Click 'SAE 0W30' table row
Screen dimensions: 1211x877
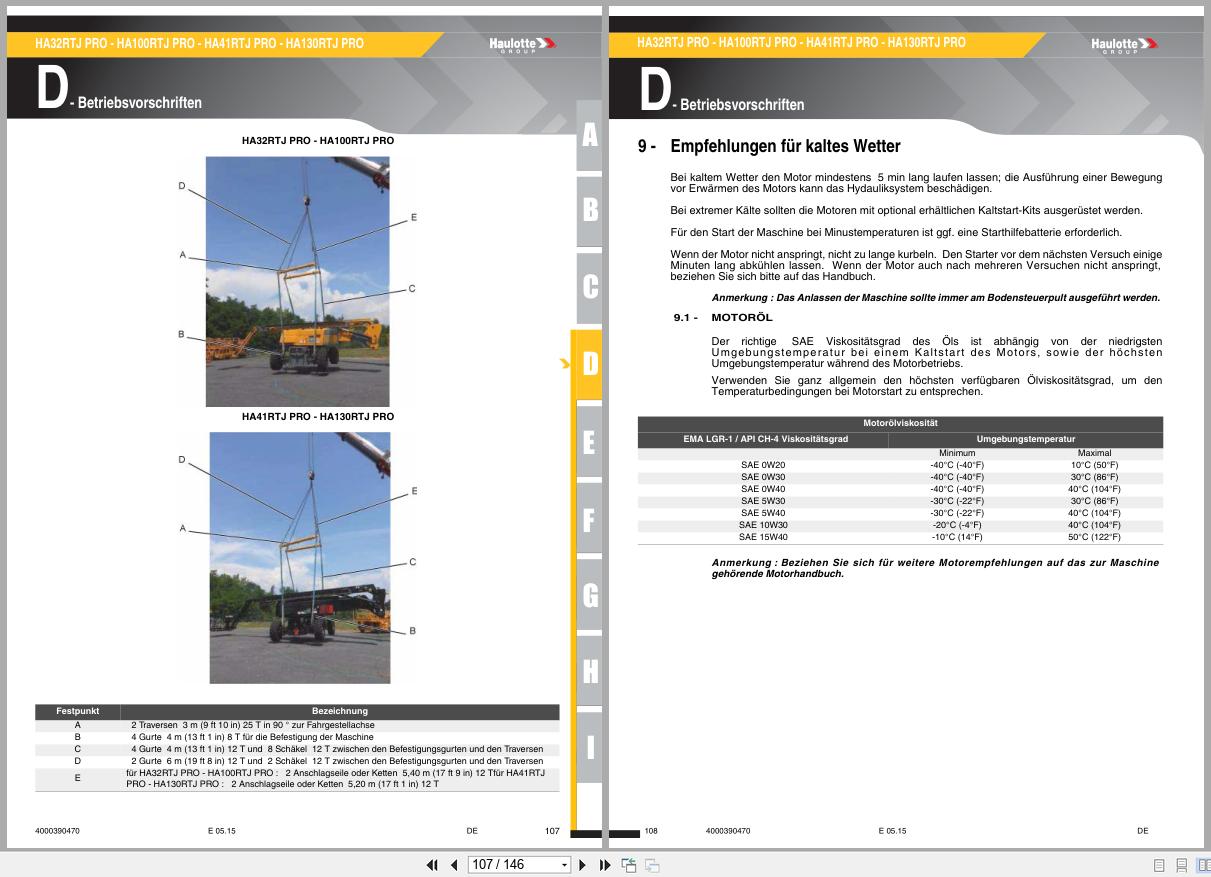click(x=900, y=477)
